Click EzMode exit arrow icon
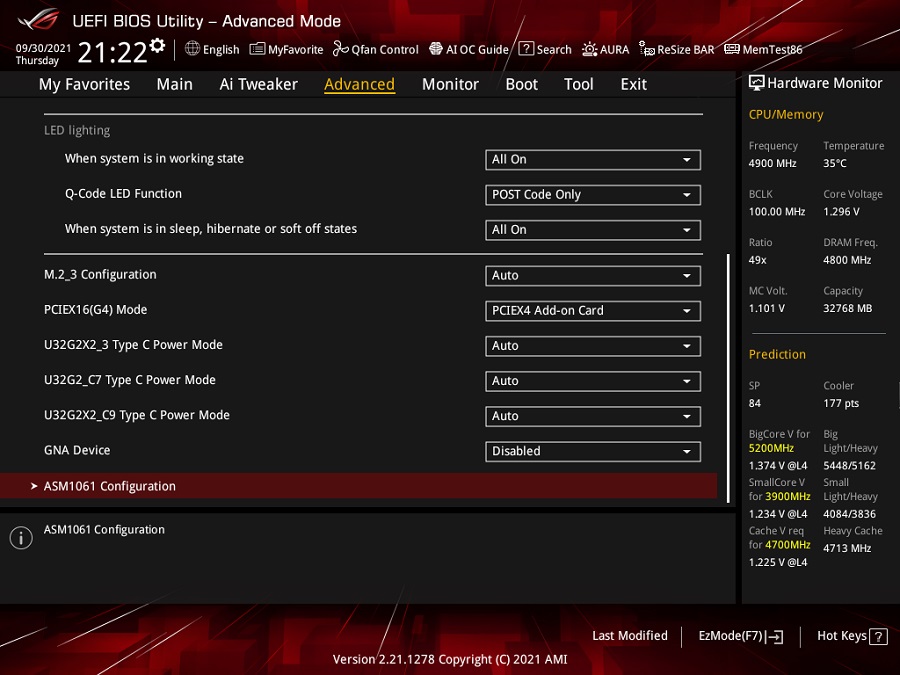 click(774, 636)
